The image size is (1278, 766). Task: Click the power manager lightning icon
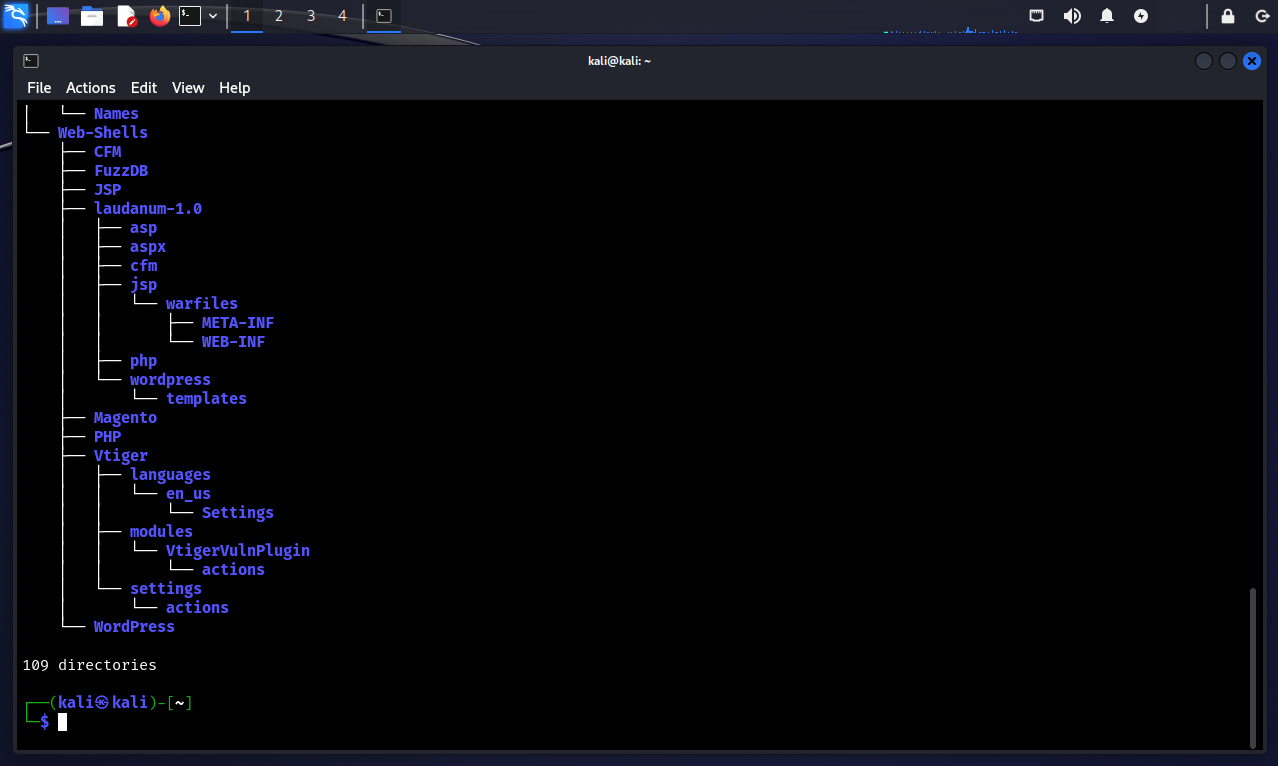tap(1141, 16)
